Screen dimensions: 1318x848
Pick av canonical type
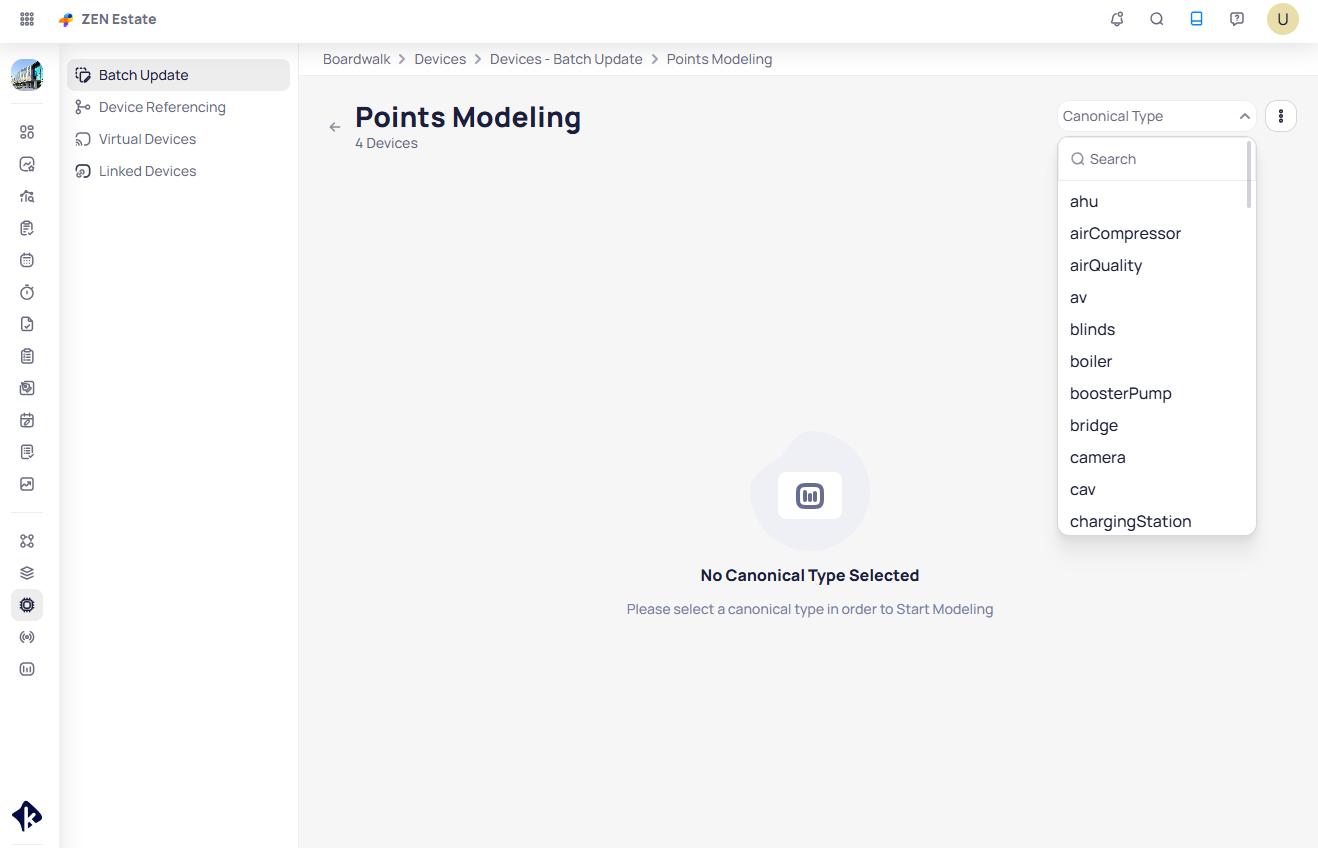tap(1153, 297)
